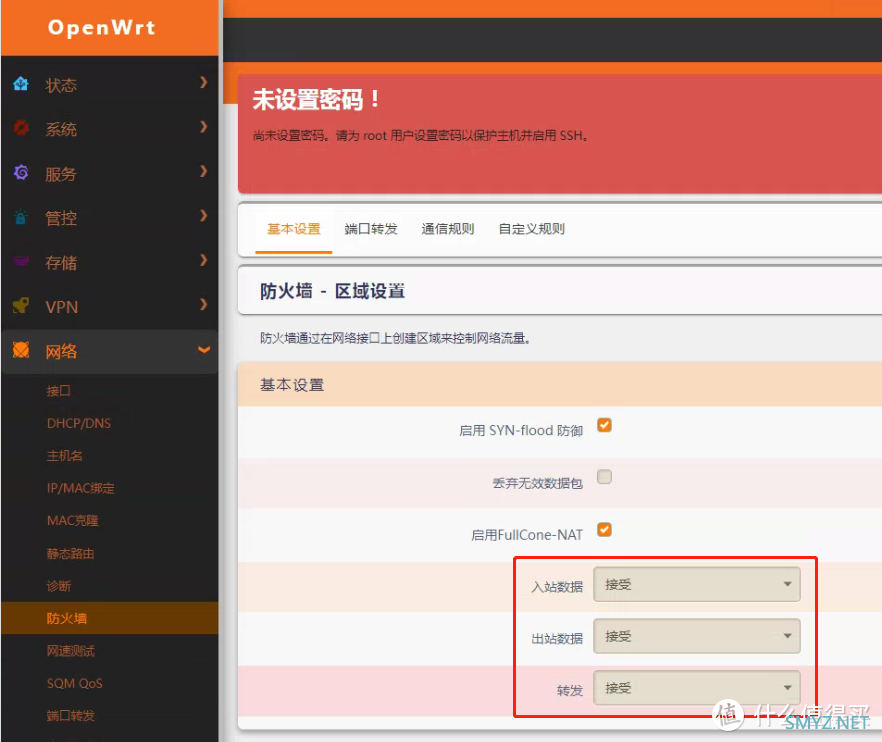
Task: Open MAC克隆 in sidebar
Action: point(73,521)
